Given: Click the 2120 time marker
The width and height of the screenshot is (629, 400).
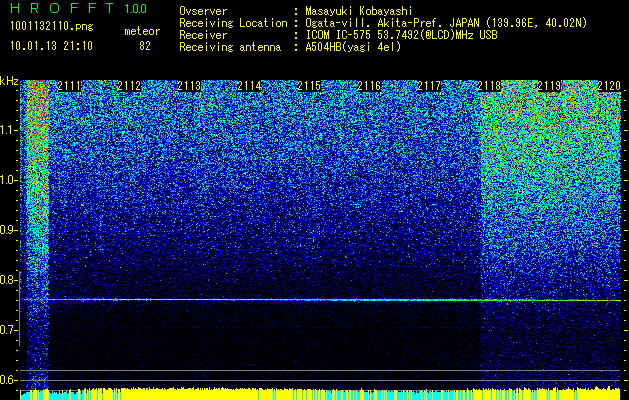Looking at the screenshot, I should pos(609,86).
